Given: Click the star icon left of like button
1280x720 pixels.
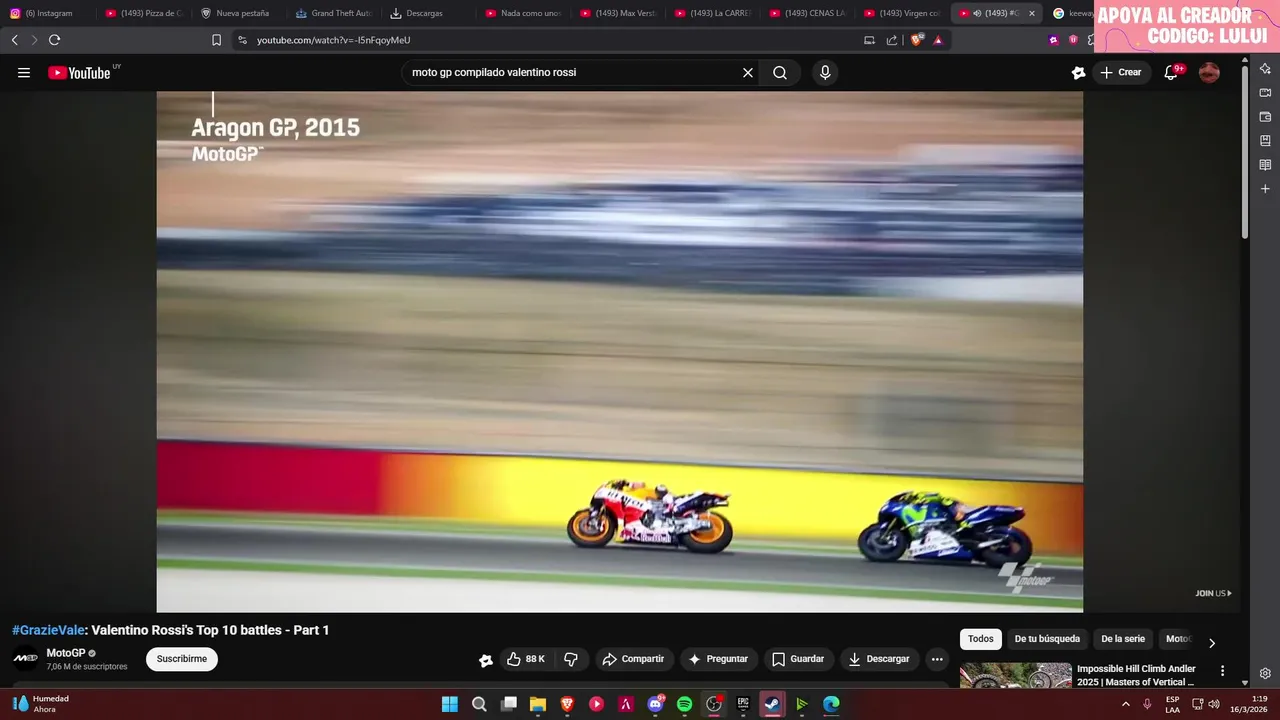Looking at the screenshot, I should 486,660.
